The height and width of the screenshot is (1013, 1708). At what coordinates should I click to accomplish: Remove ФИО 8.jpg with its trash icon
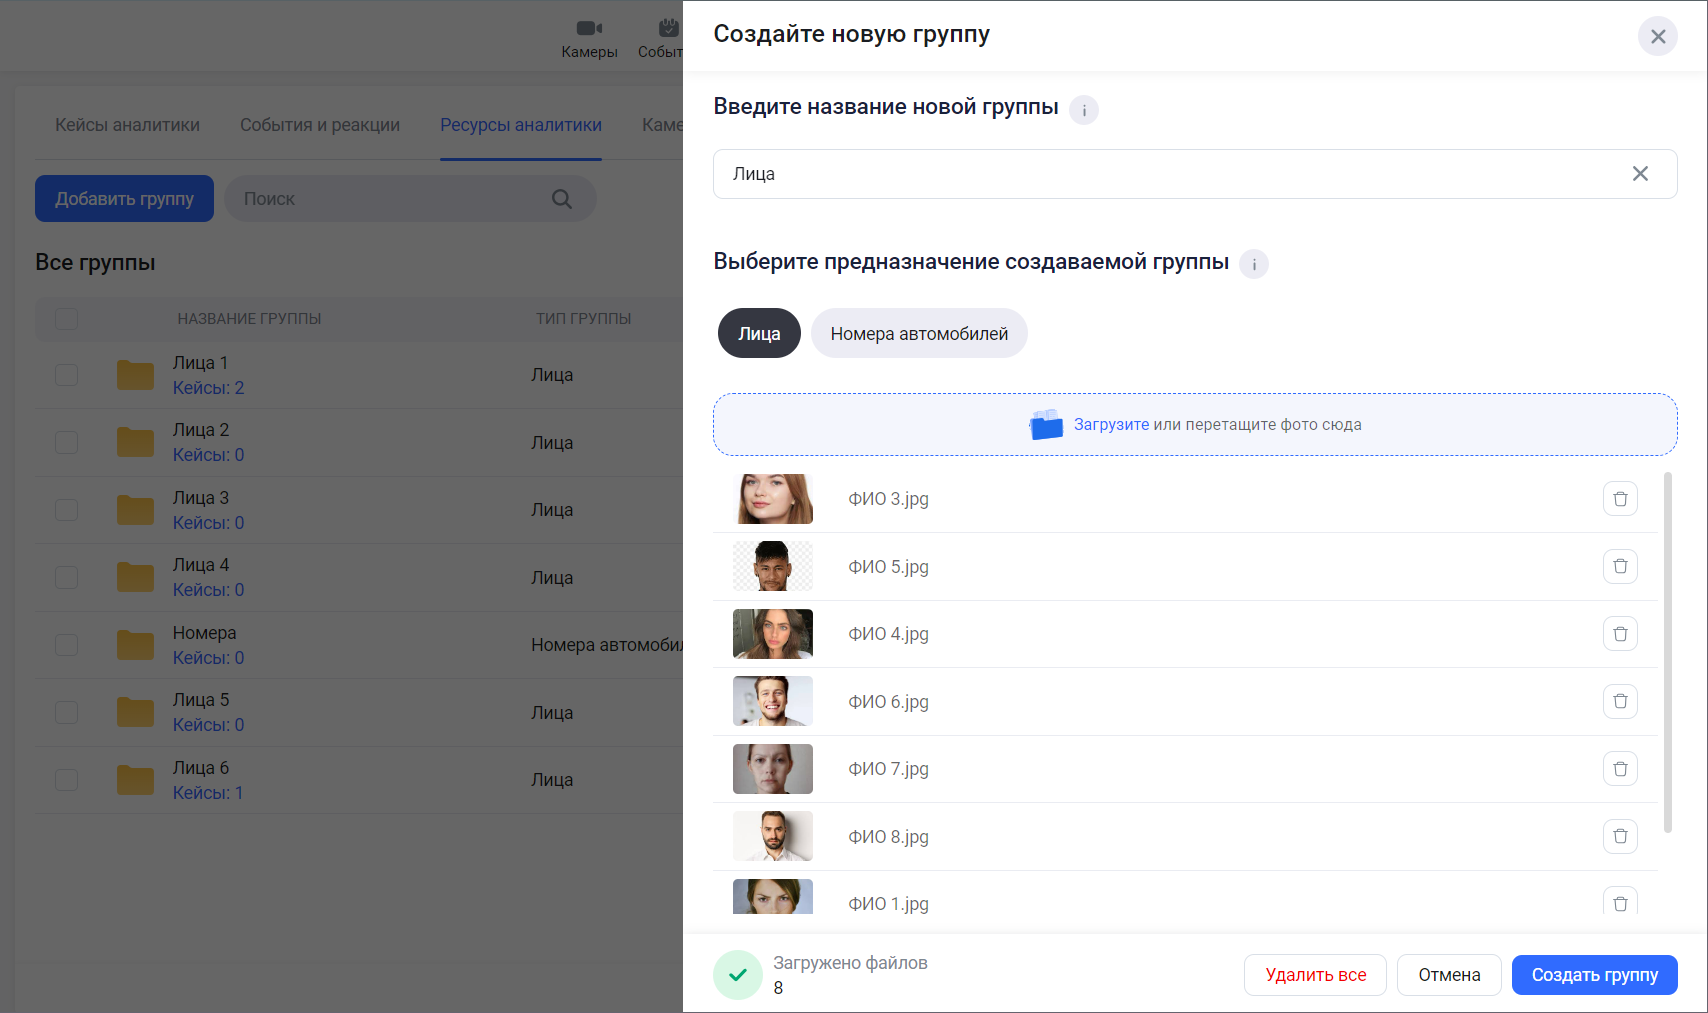pyautogui.click(x=1620, y=836)
